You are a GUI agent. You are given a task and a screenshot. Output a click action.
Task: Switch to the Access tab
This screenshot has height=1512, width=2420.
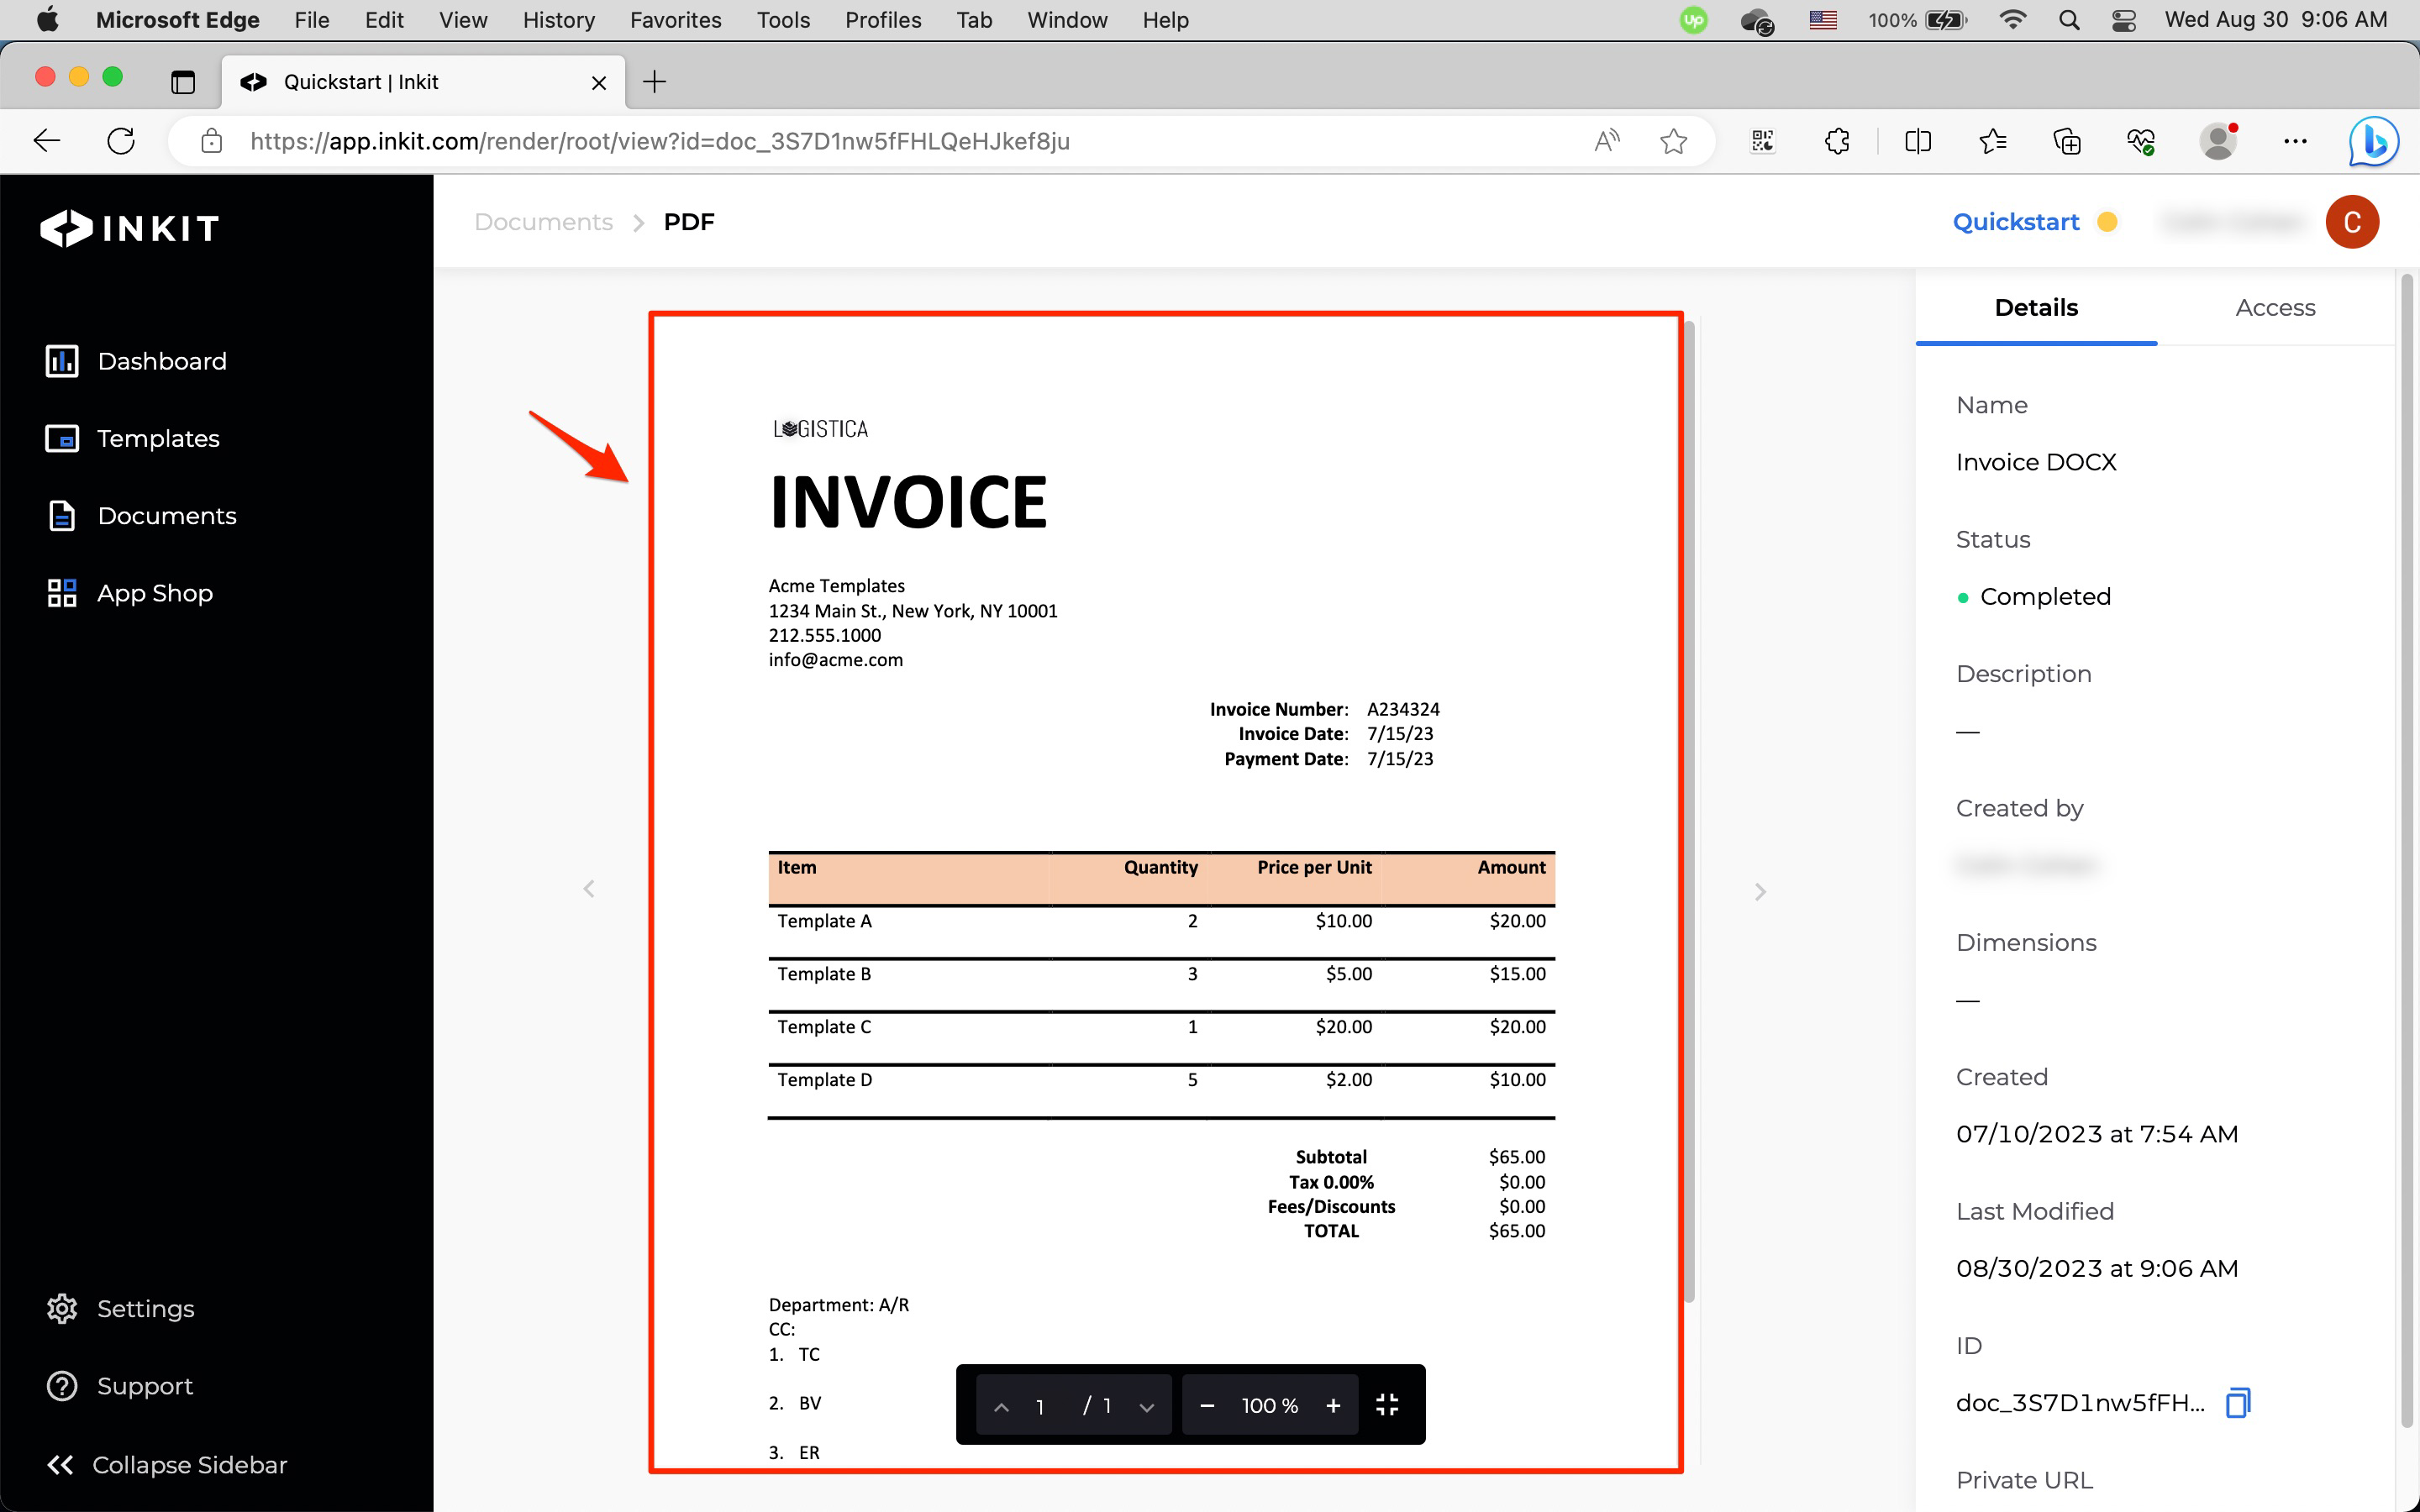(2275, 308)
